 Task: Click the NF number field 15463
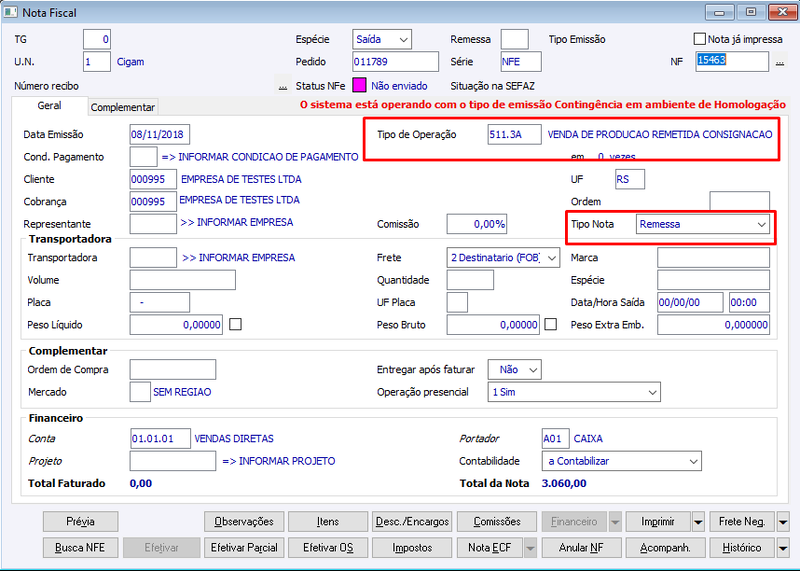[732, 62]
